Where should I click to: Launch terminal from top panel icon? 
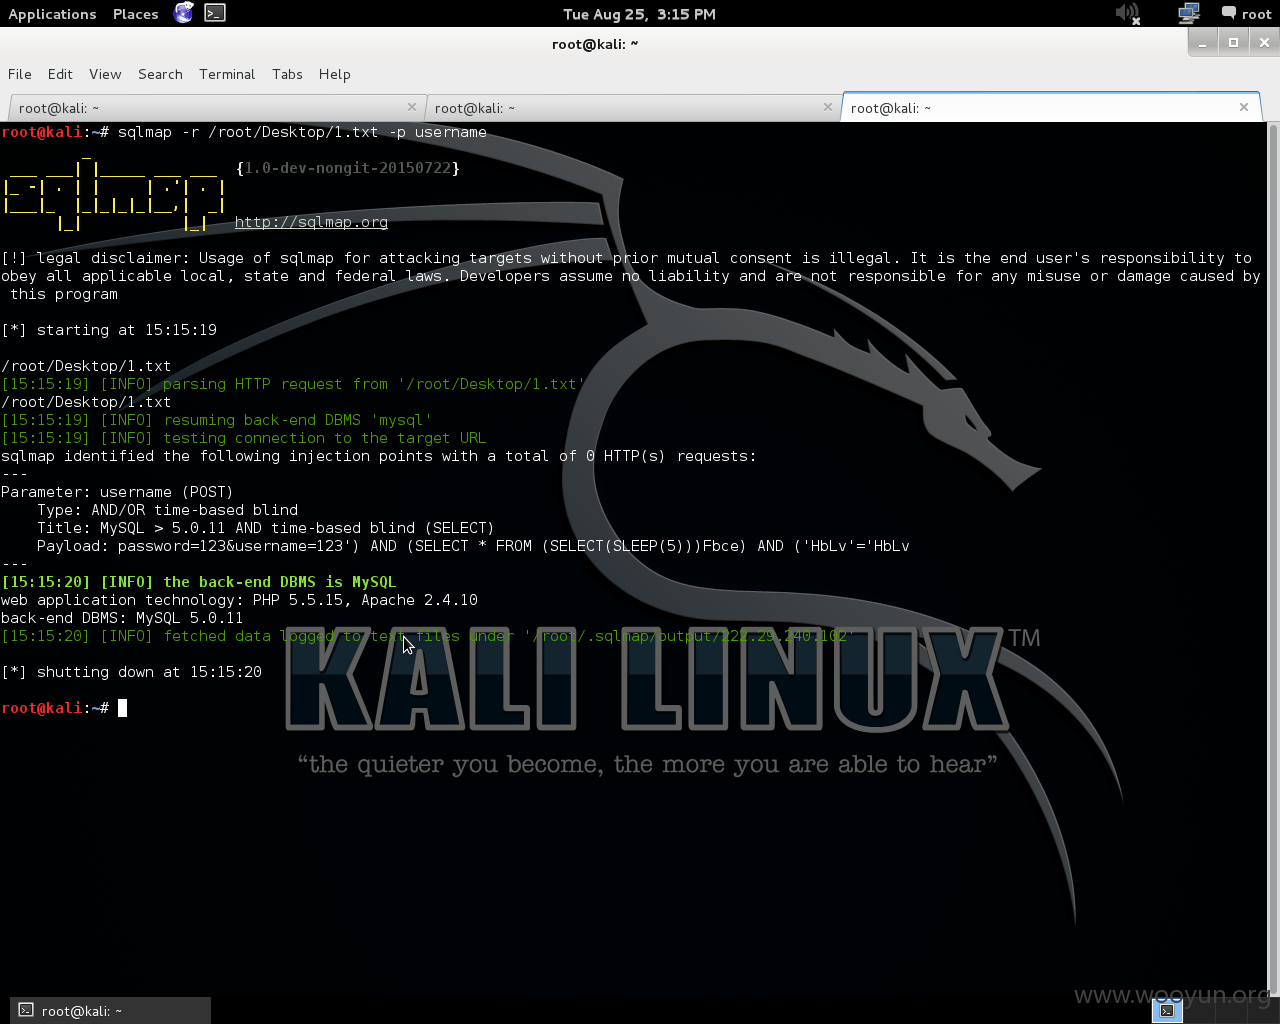tap(215, 13)
